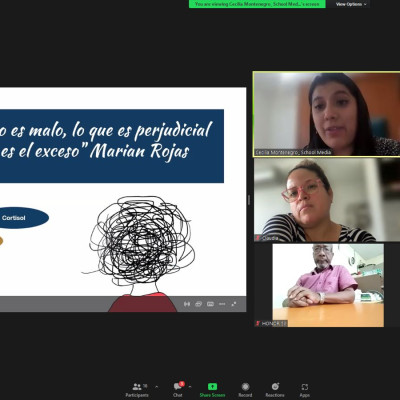Screen dimensions: 400x400
Task: Select Claudia's video tile
Action: tap(327, 200)
